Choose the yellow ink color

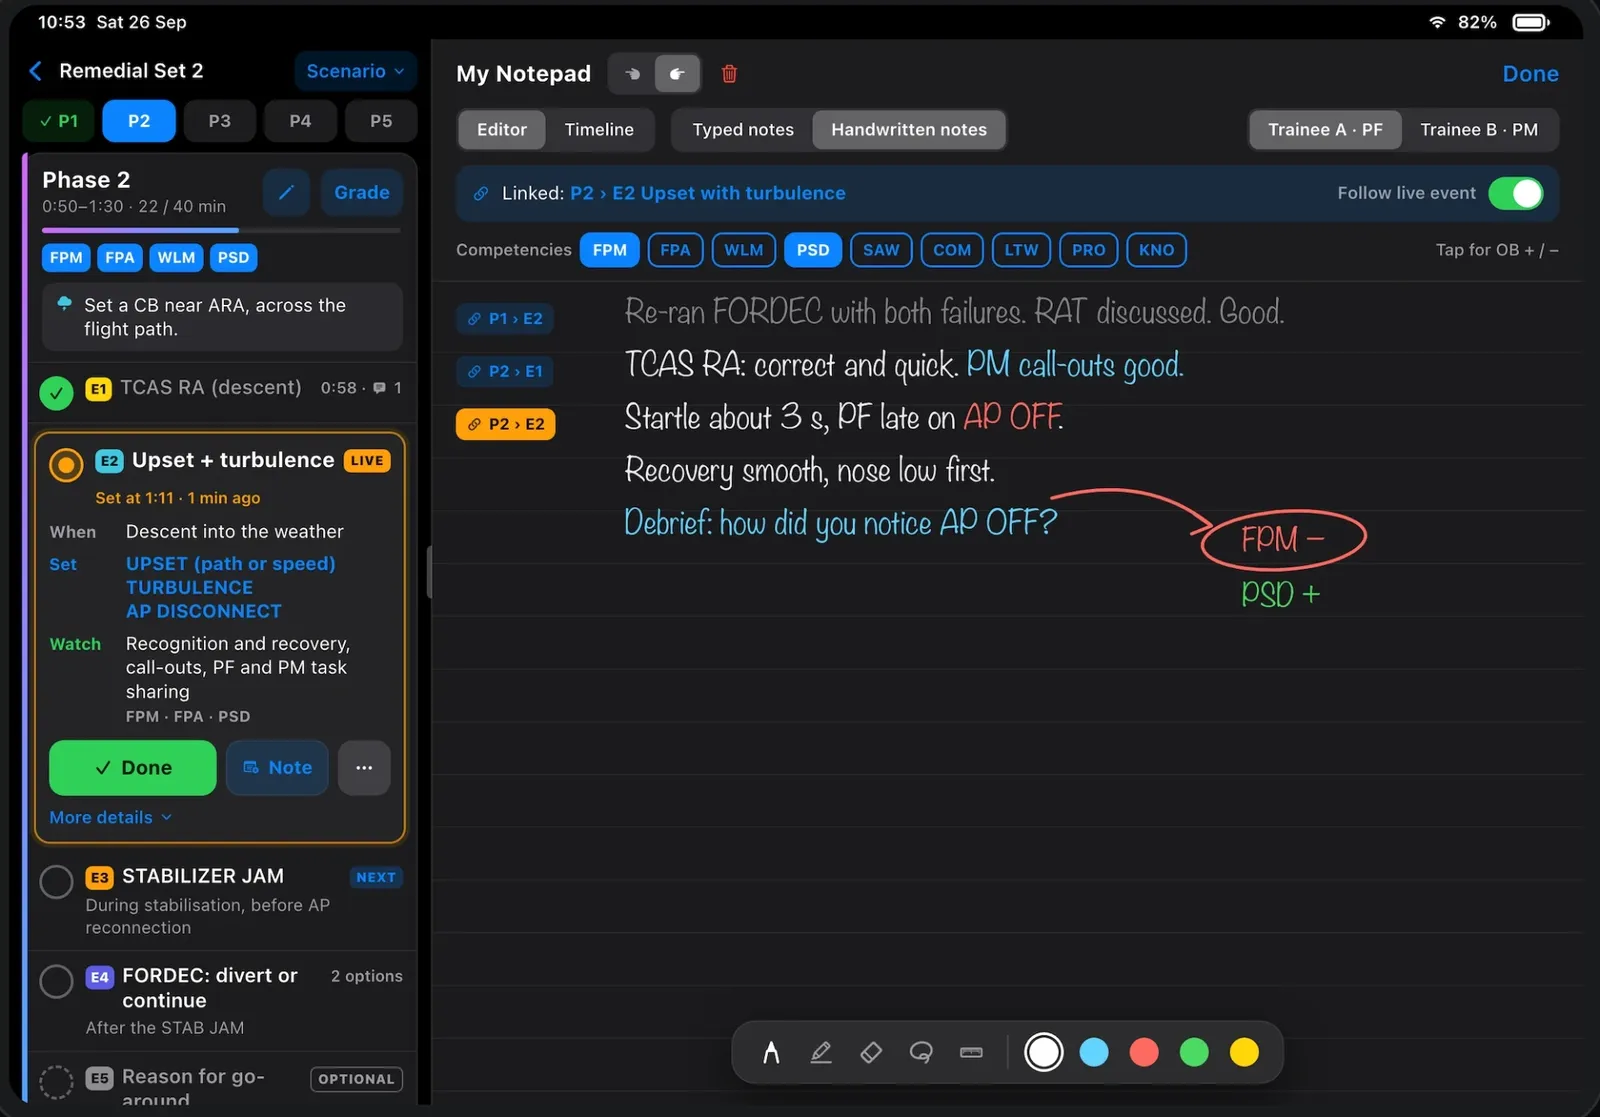[1244, 1052]
